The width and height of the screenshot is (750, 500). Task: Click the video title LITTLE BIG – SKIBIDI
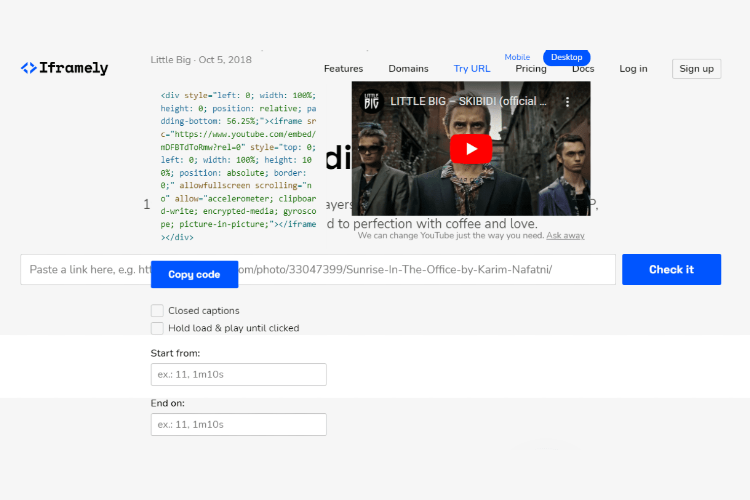468,101
